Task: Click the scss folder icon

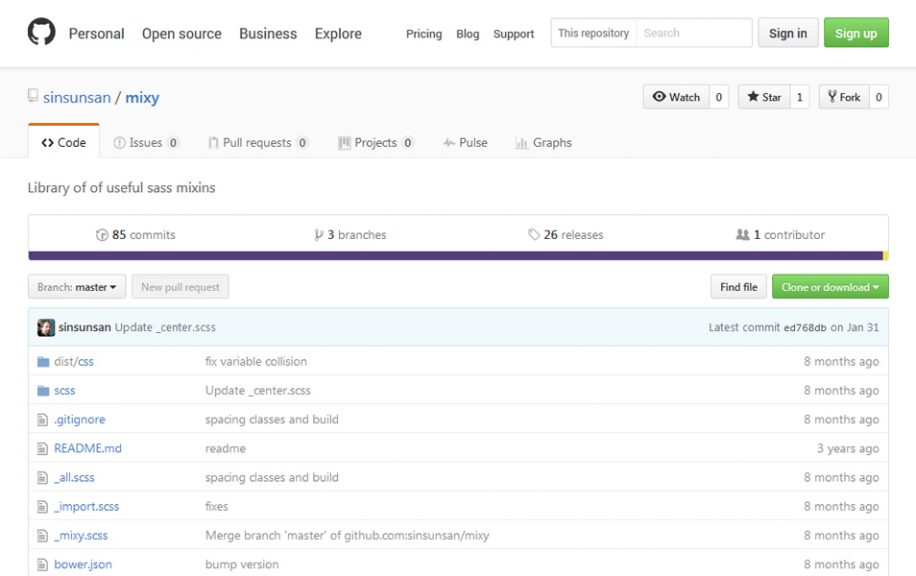Action: click(x=43, y=391)
